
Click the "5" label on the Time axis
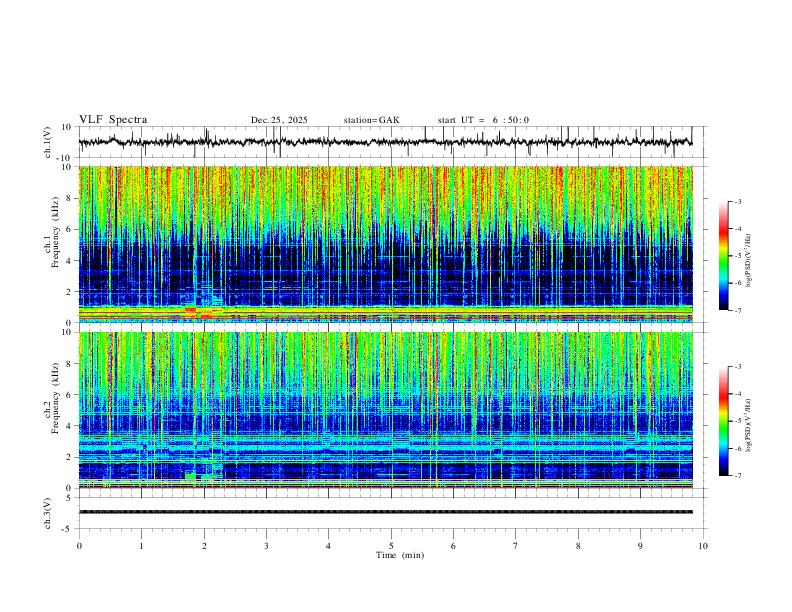(391, 546)
